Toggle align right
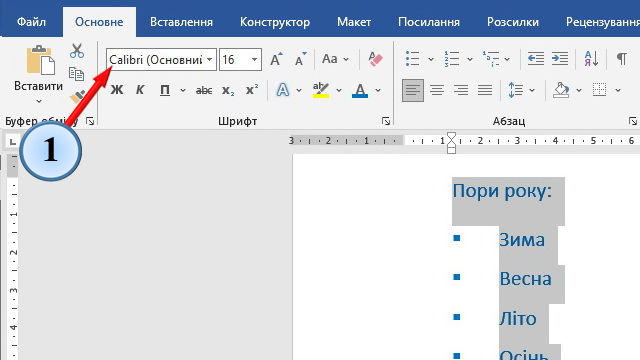The height and width of the screenshot is (360, 640). click(461, 90)
